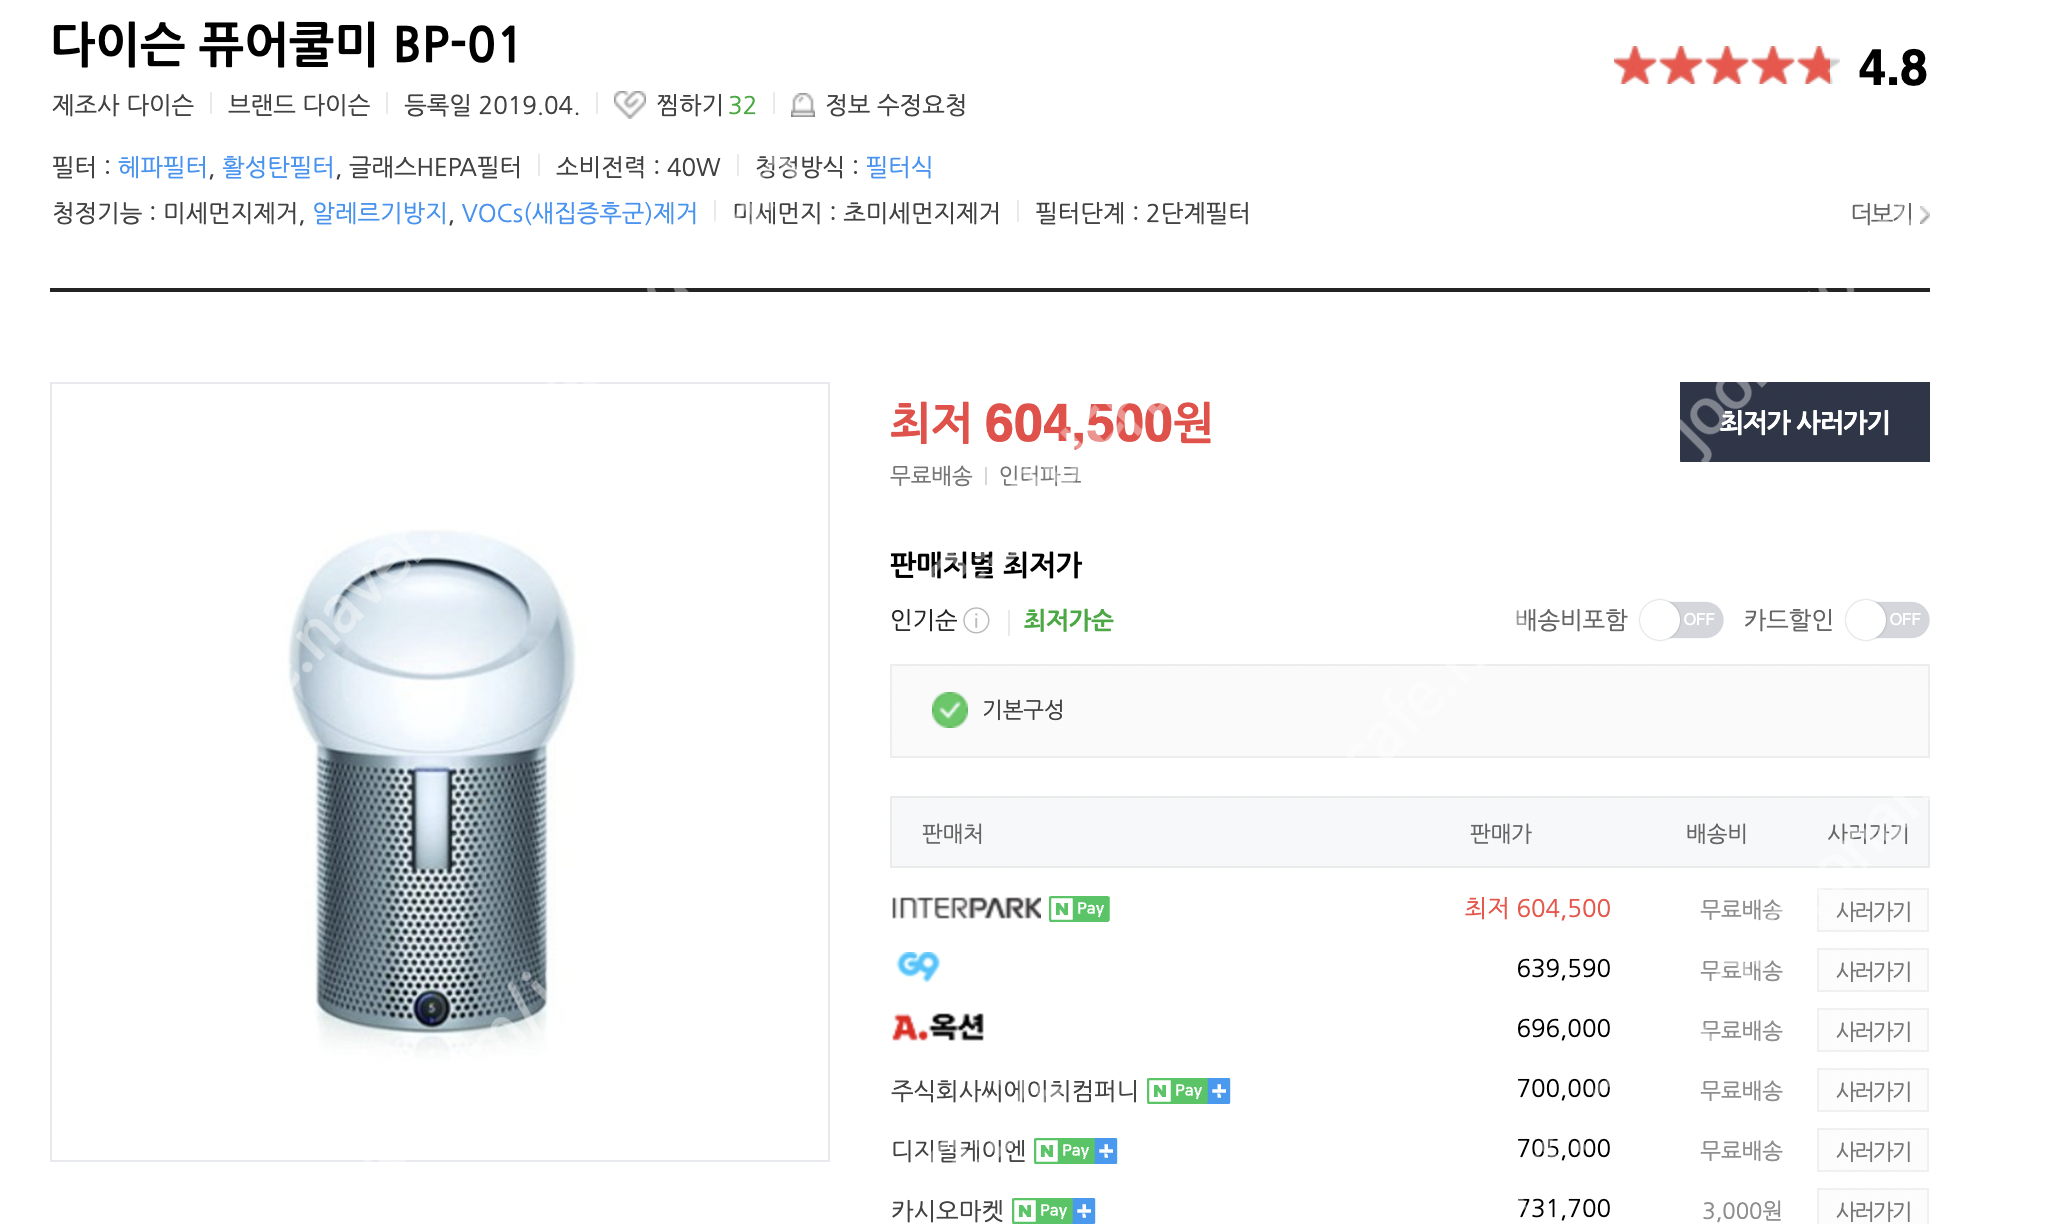Open the G9 seller logo
The height and width of the screenshot is (1224, 2068).
click(920, 968)
